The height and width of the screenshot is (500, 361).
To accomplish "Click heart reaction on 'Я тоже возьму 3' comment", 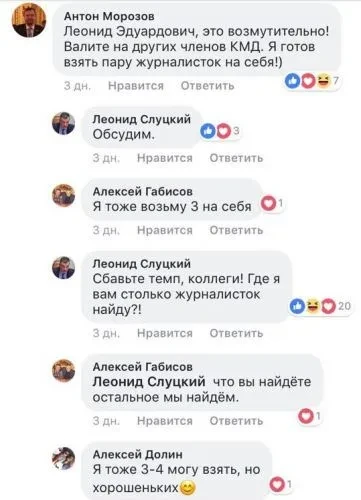I will pos(269,203).
